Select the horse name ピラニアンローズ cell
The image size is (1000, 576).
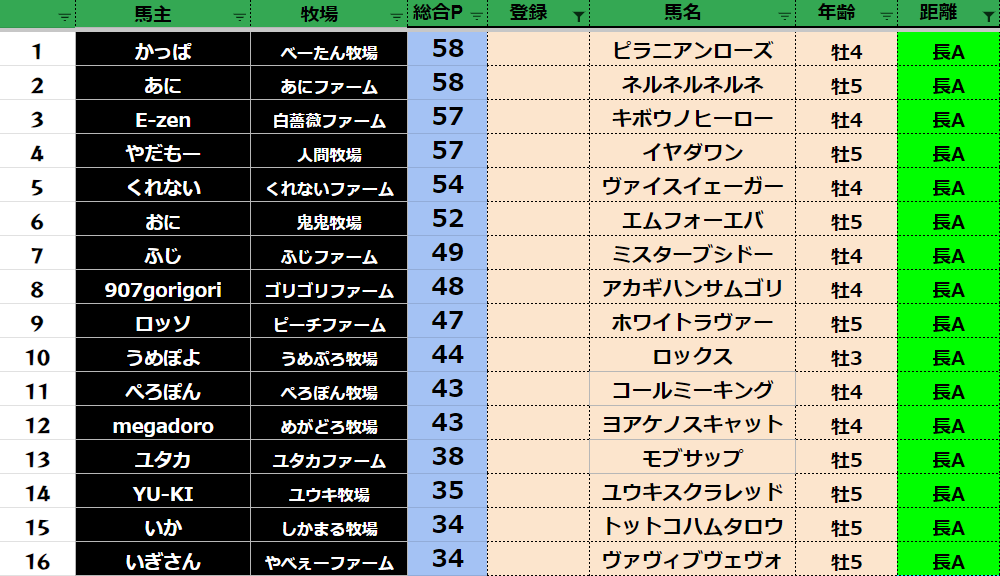click(x=692, y=52)
